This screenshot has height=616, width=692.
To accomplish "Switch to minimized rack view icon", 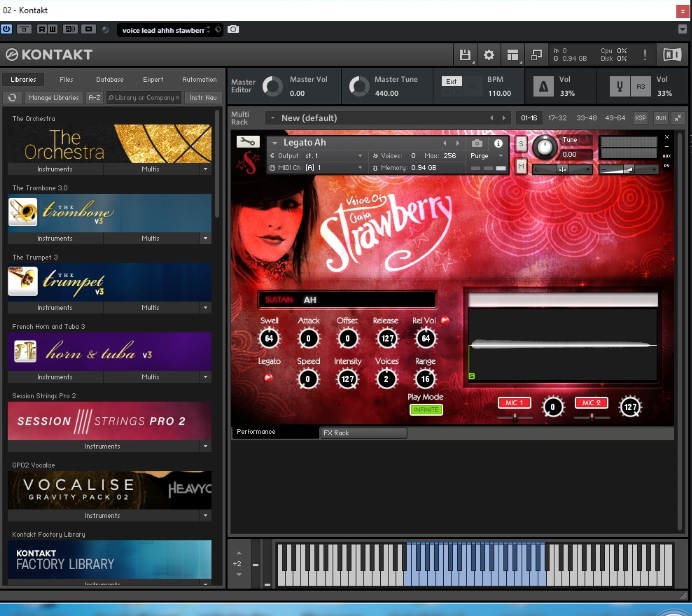I will coord(536,55).
